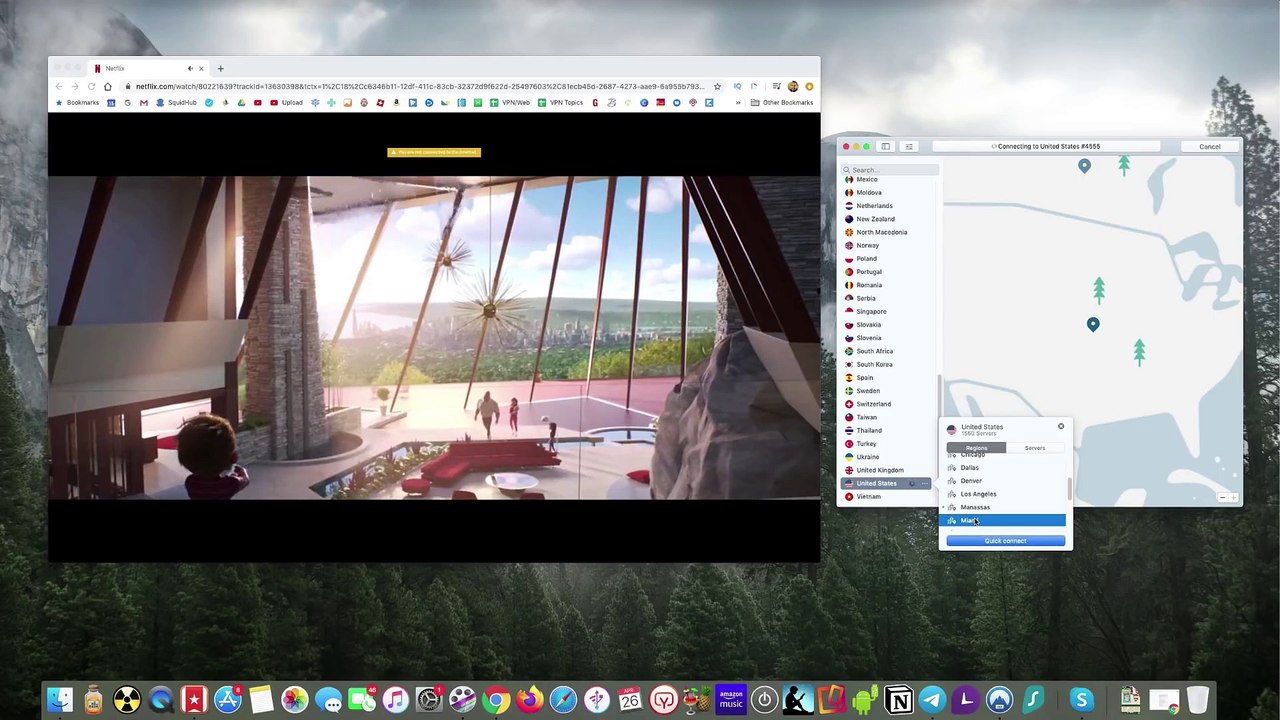Close the Netflix browser tab
Screen dimensions: 1280x720
(x=201, y=69)
